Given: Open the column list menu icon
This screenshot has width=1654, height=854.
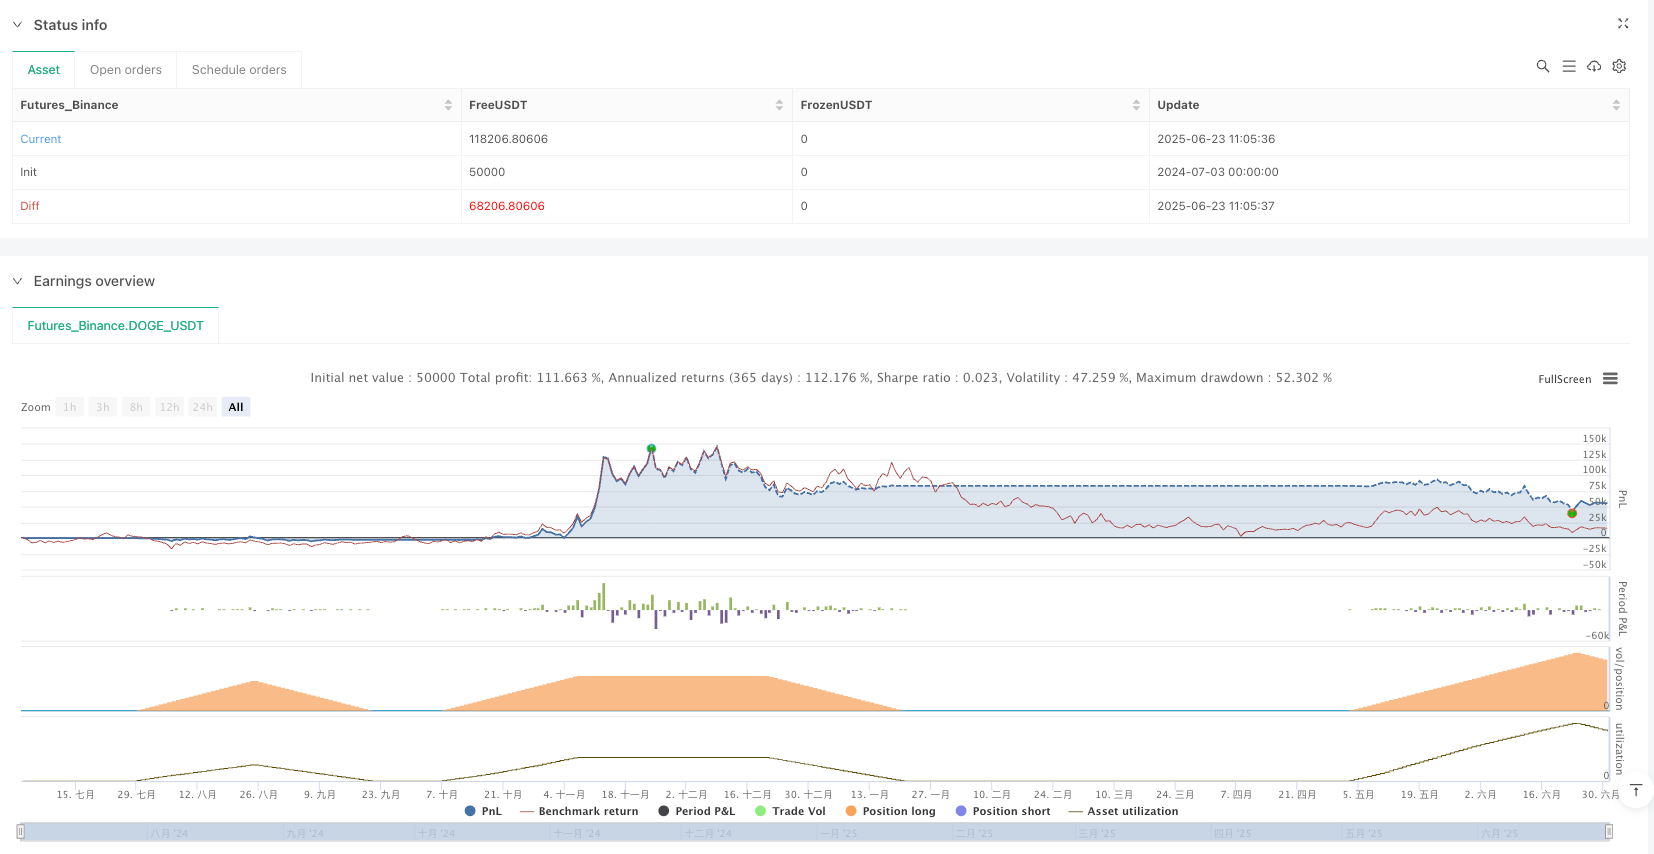Looking at the screenshot, I should [x=1569, y=66].
